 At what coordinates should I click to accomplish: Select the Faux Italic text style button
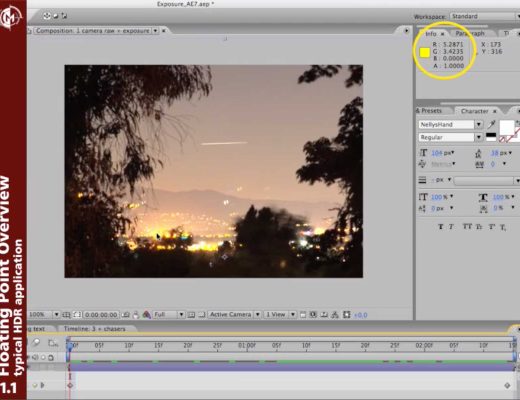pos(451,227)
